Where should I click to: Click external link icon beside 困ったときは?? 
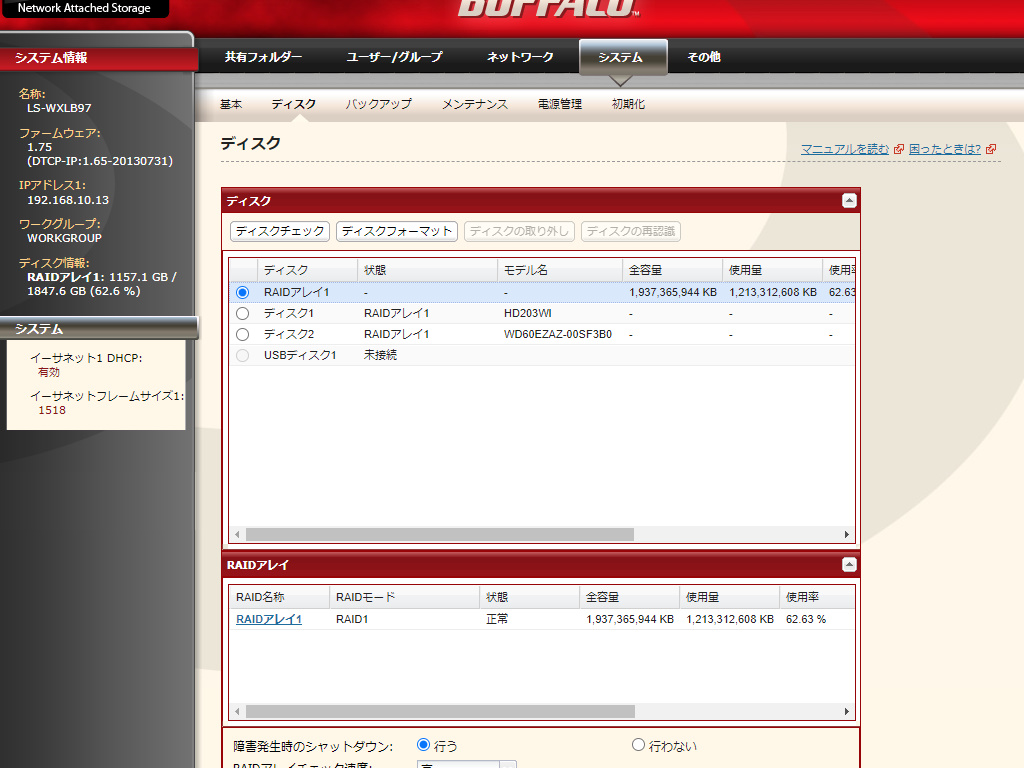point(990,150)
